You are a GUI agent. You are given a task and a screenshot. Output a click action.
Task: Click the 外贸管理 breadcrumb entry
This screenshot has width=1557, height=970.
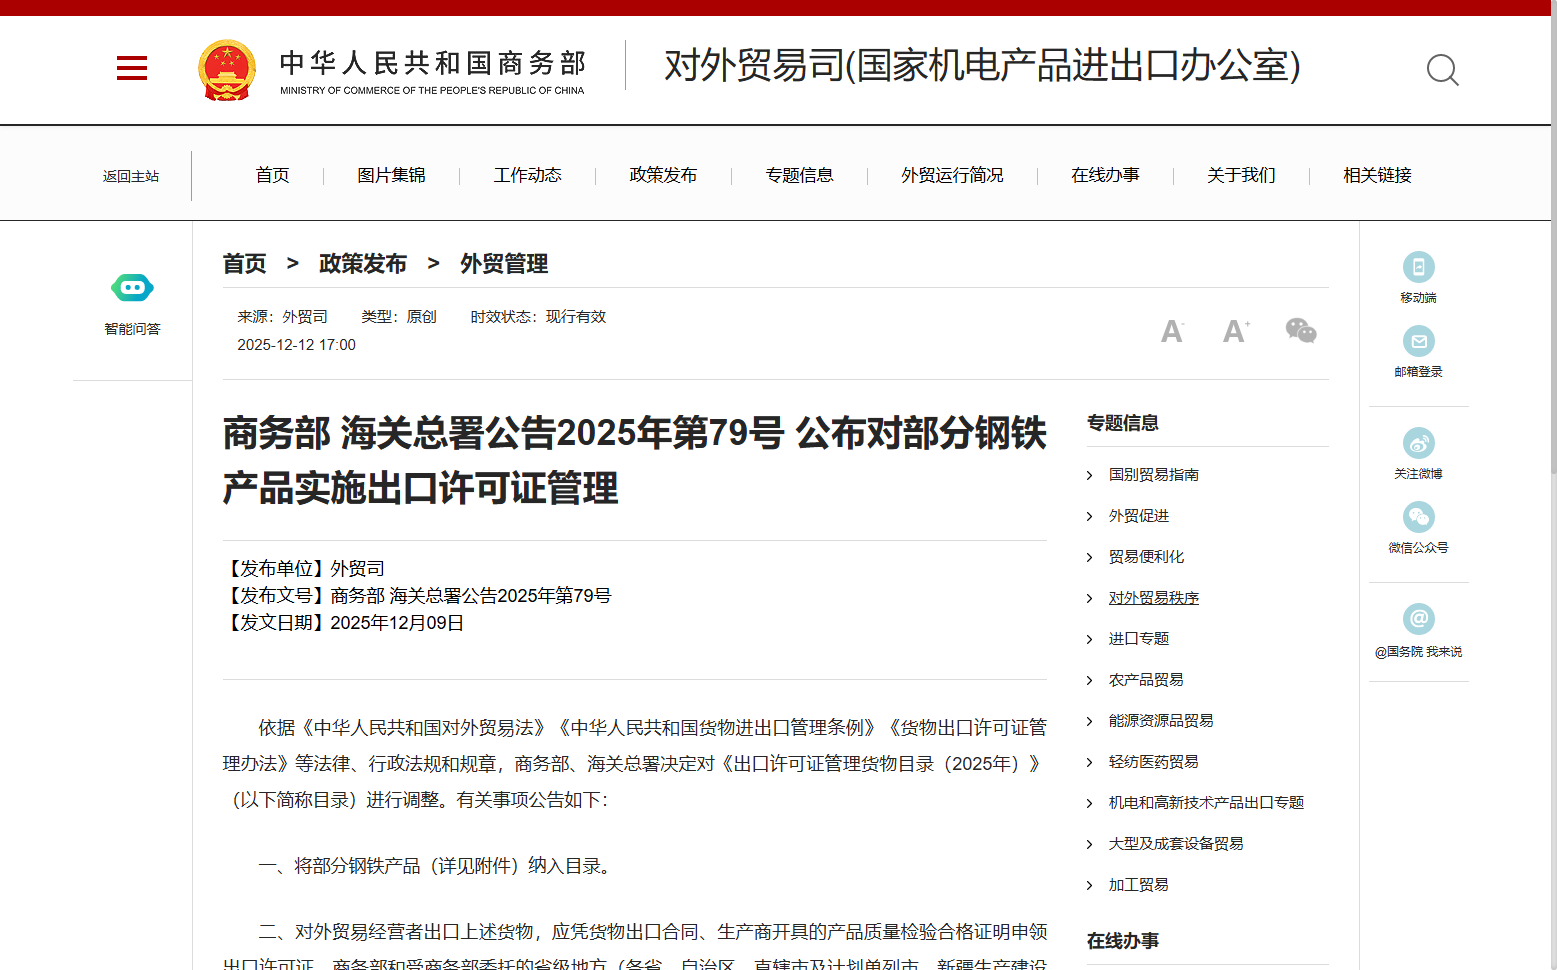[503, 263]
